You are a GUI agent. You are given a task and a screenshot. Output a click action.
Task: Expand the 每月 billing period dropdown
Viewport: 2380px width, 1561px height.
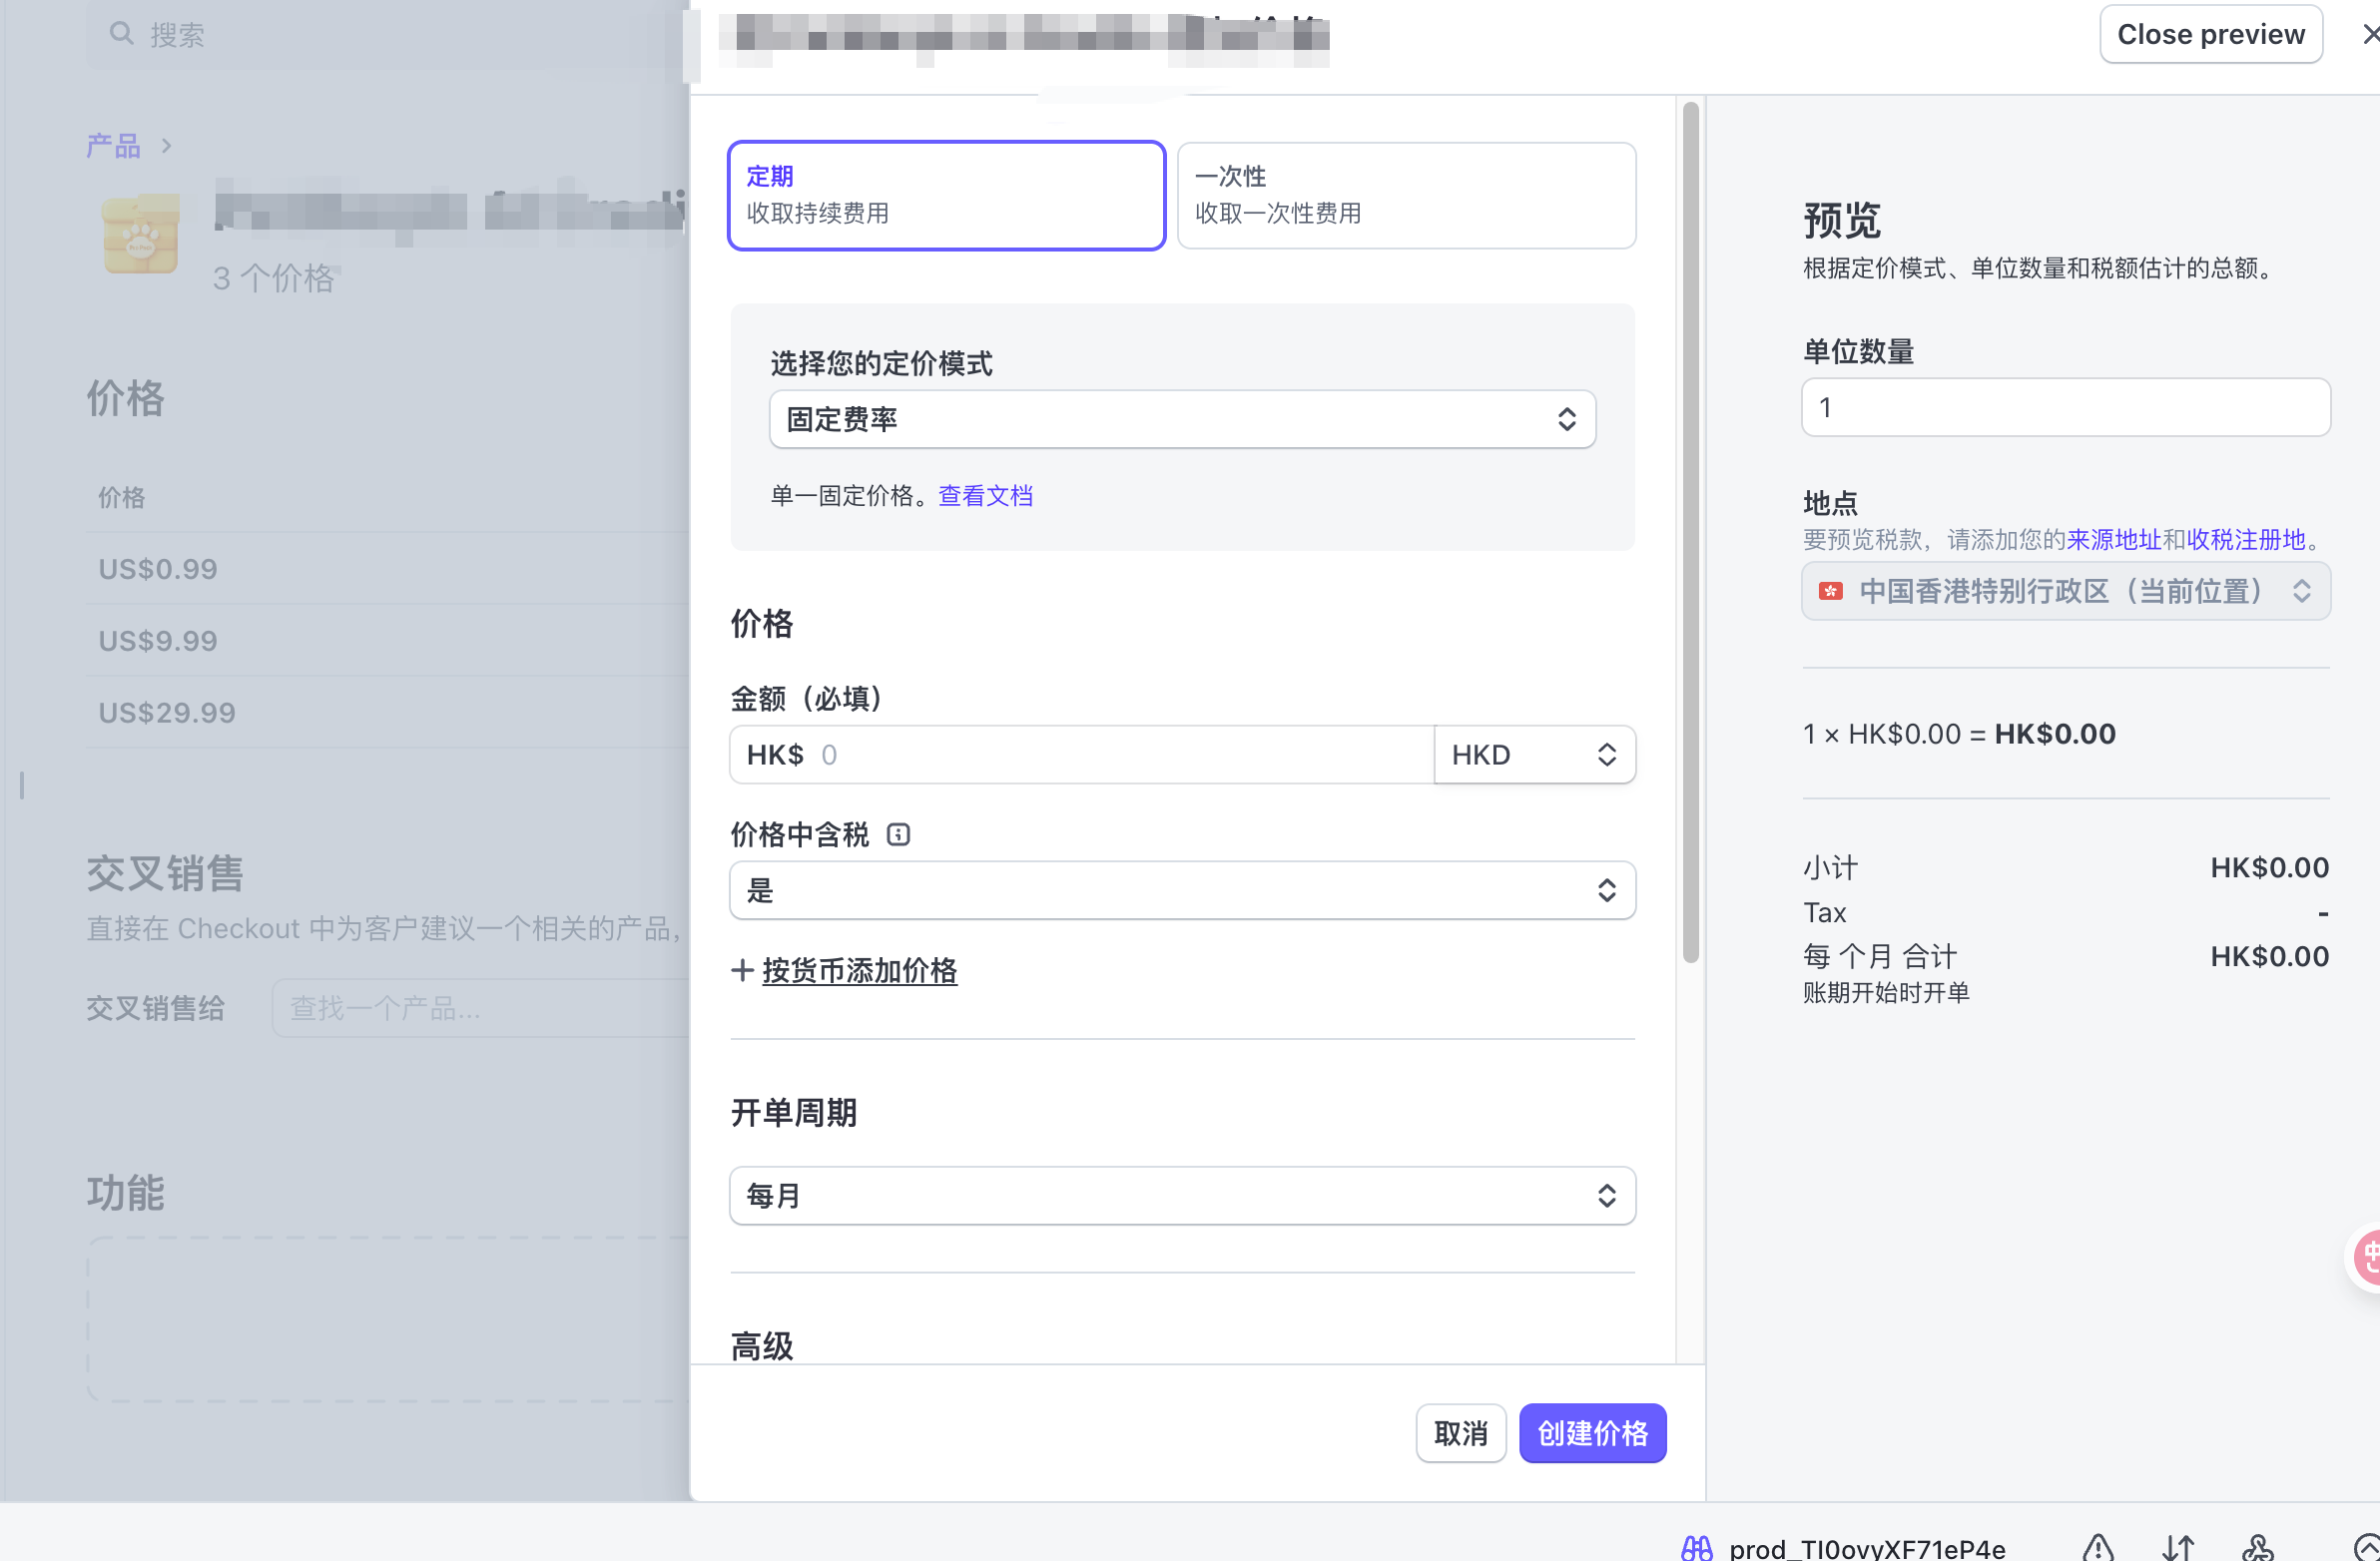(1181, 1195)
